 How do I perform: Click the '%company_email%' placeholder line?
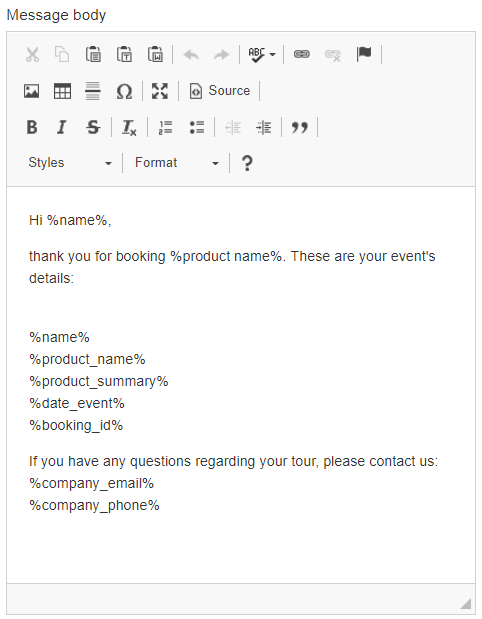pos(91,484)
